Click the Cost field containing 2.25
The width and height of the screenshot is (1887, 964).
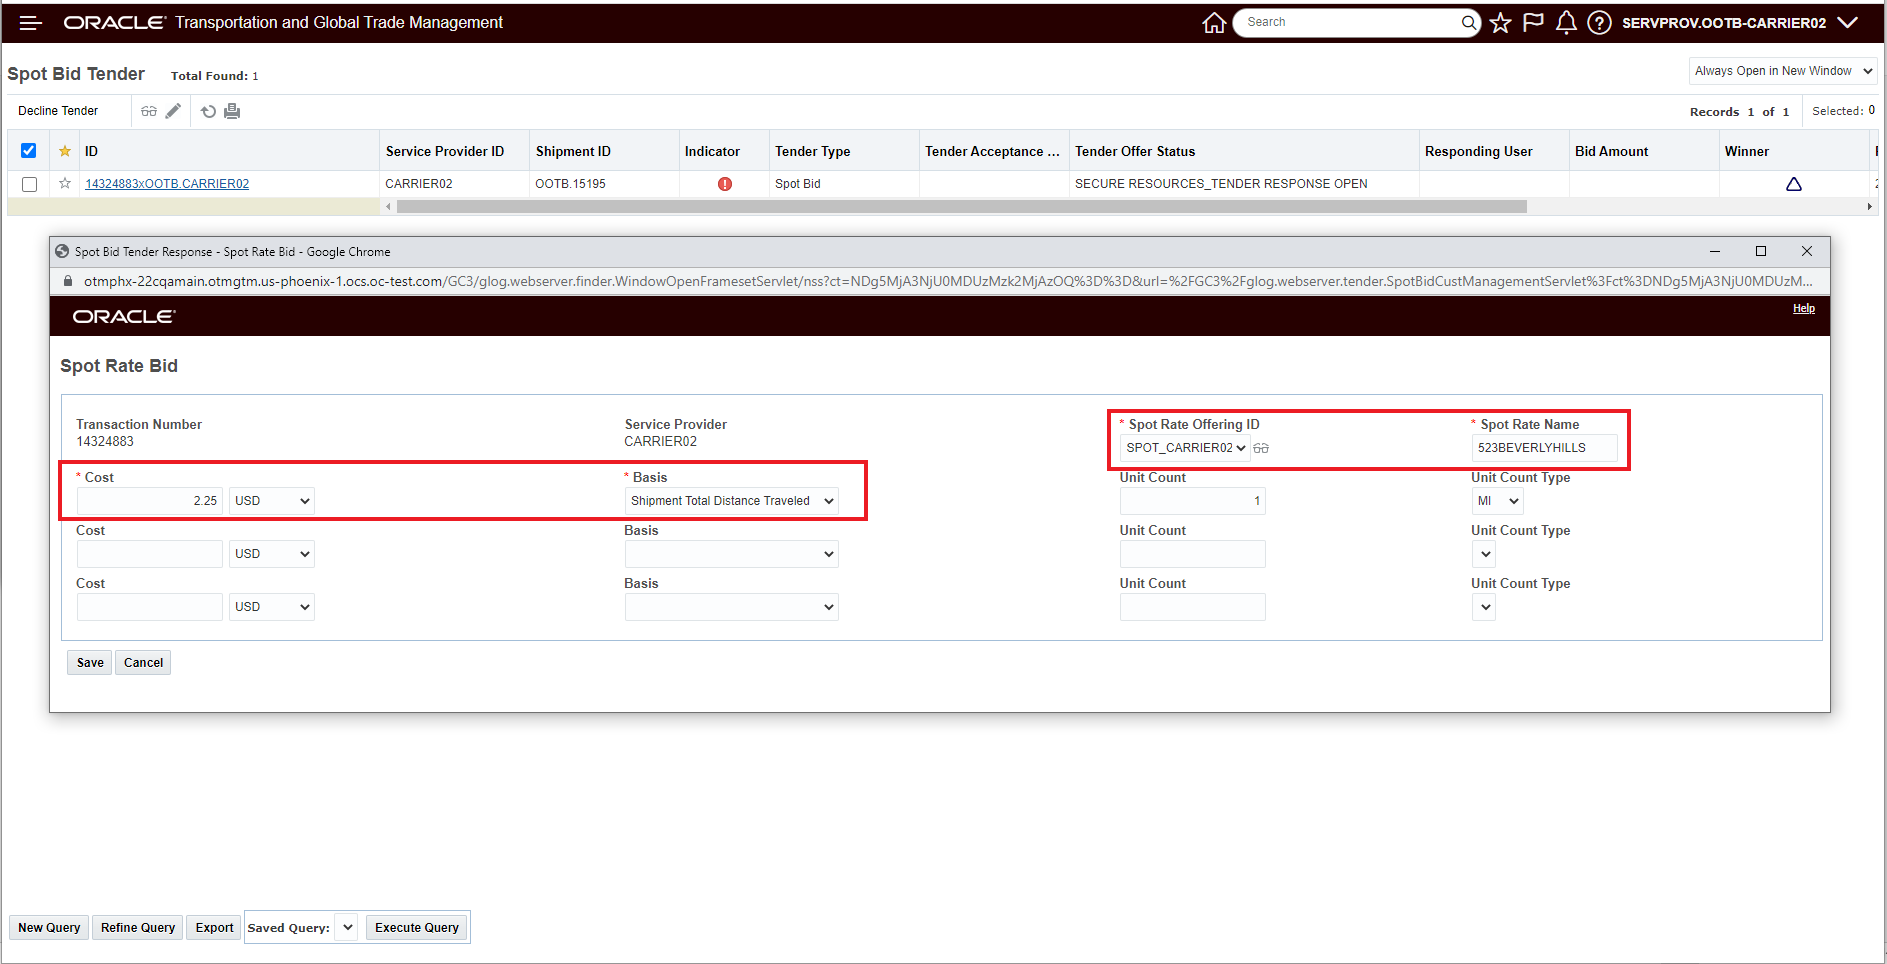[x=150, y=501]
